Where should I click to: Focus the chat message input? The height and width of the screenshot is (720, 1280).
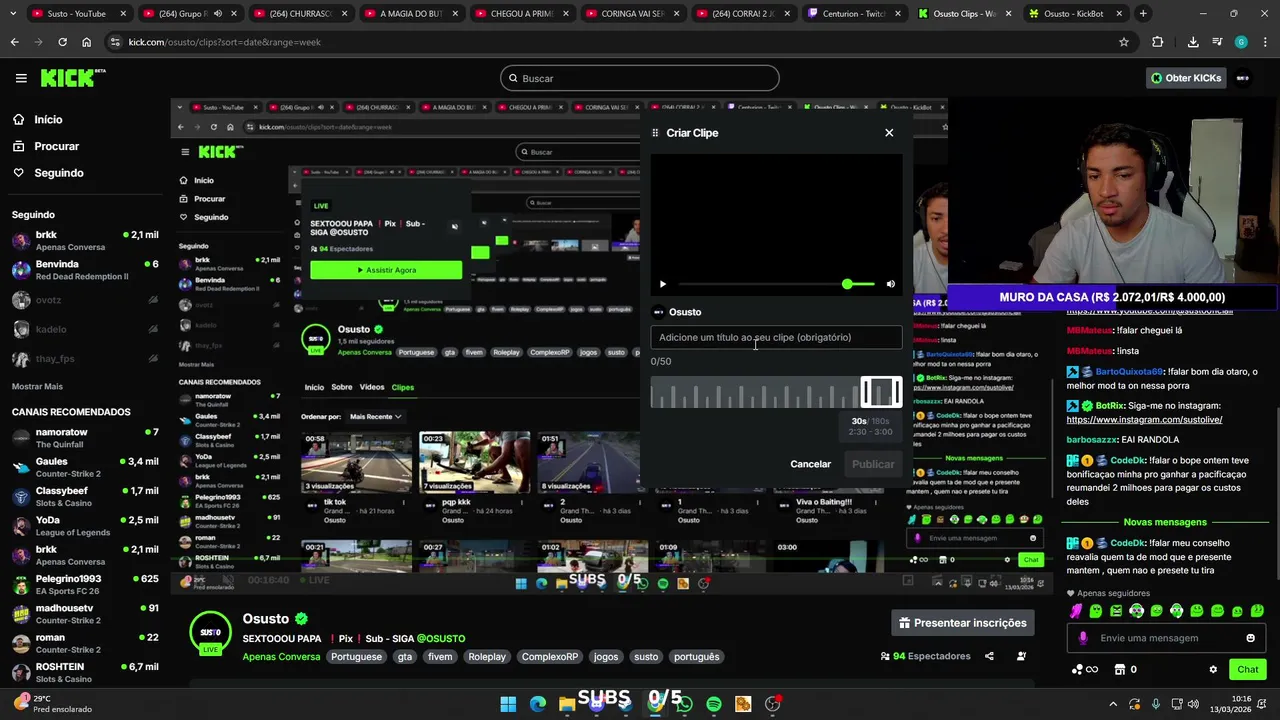[1165, 638]
